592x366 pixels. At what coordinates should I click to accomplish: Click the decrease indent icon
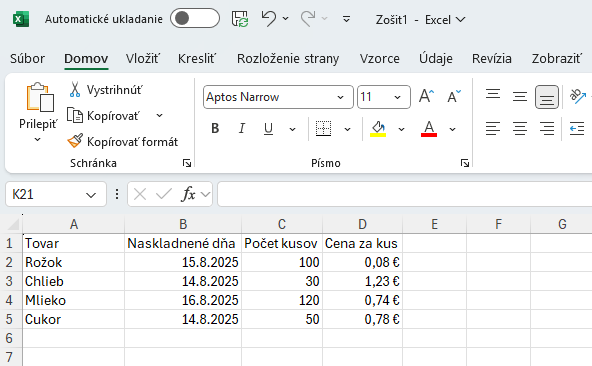point(577,129)
